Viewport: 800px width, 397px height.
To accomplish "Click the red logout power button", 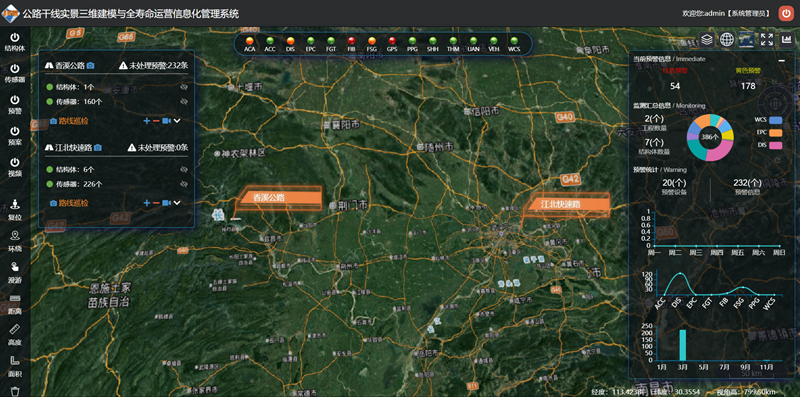I will click(x=786, y=13).
